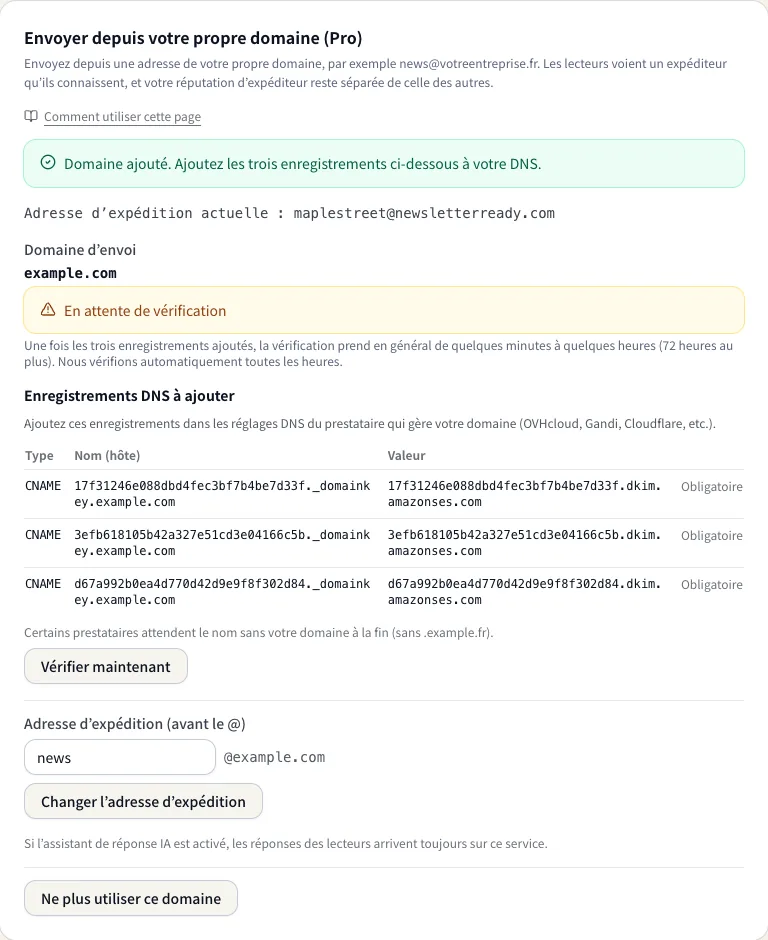This screenshot has height=940, width=768.
Task: Click the warning triangle pending icon
Action: 48,310
